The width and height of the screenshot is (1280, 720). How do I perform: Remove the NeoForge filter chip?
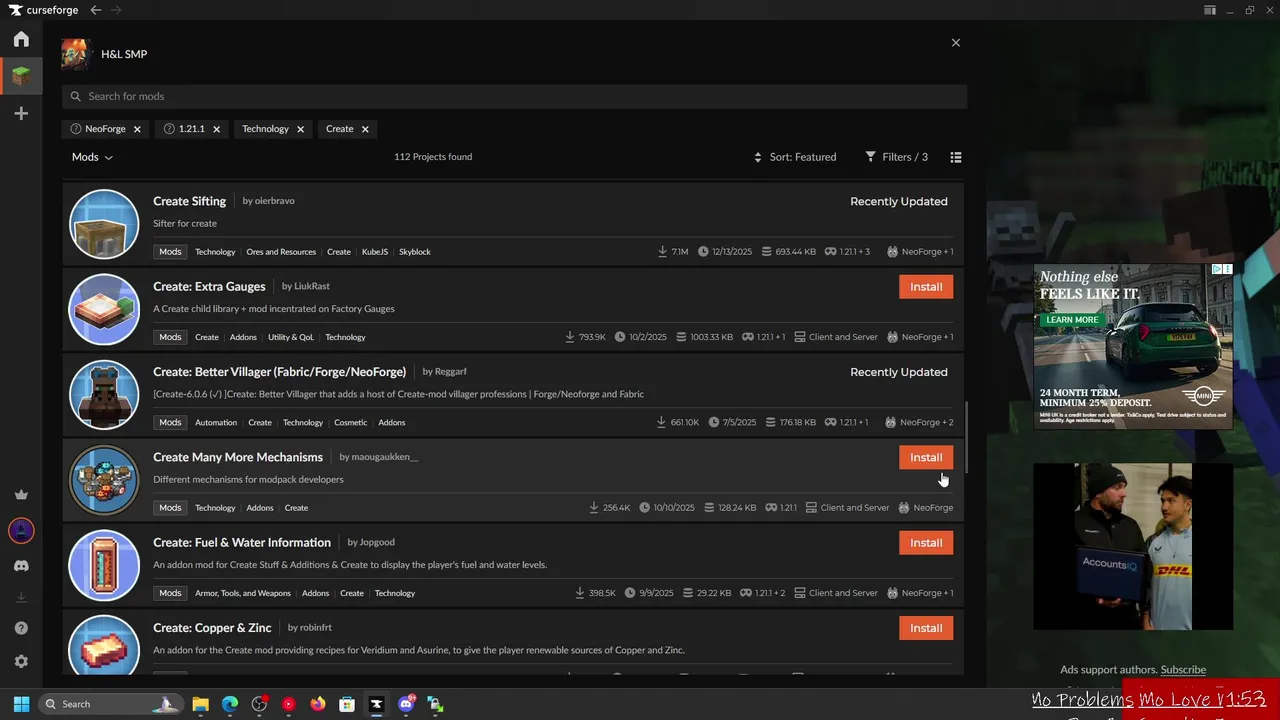(137, 129)
